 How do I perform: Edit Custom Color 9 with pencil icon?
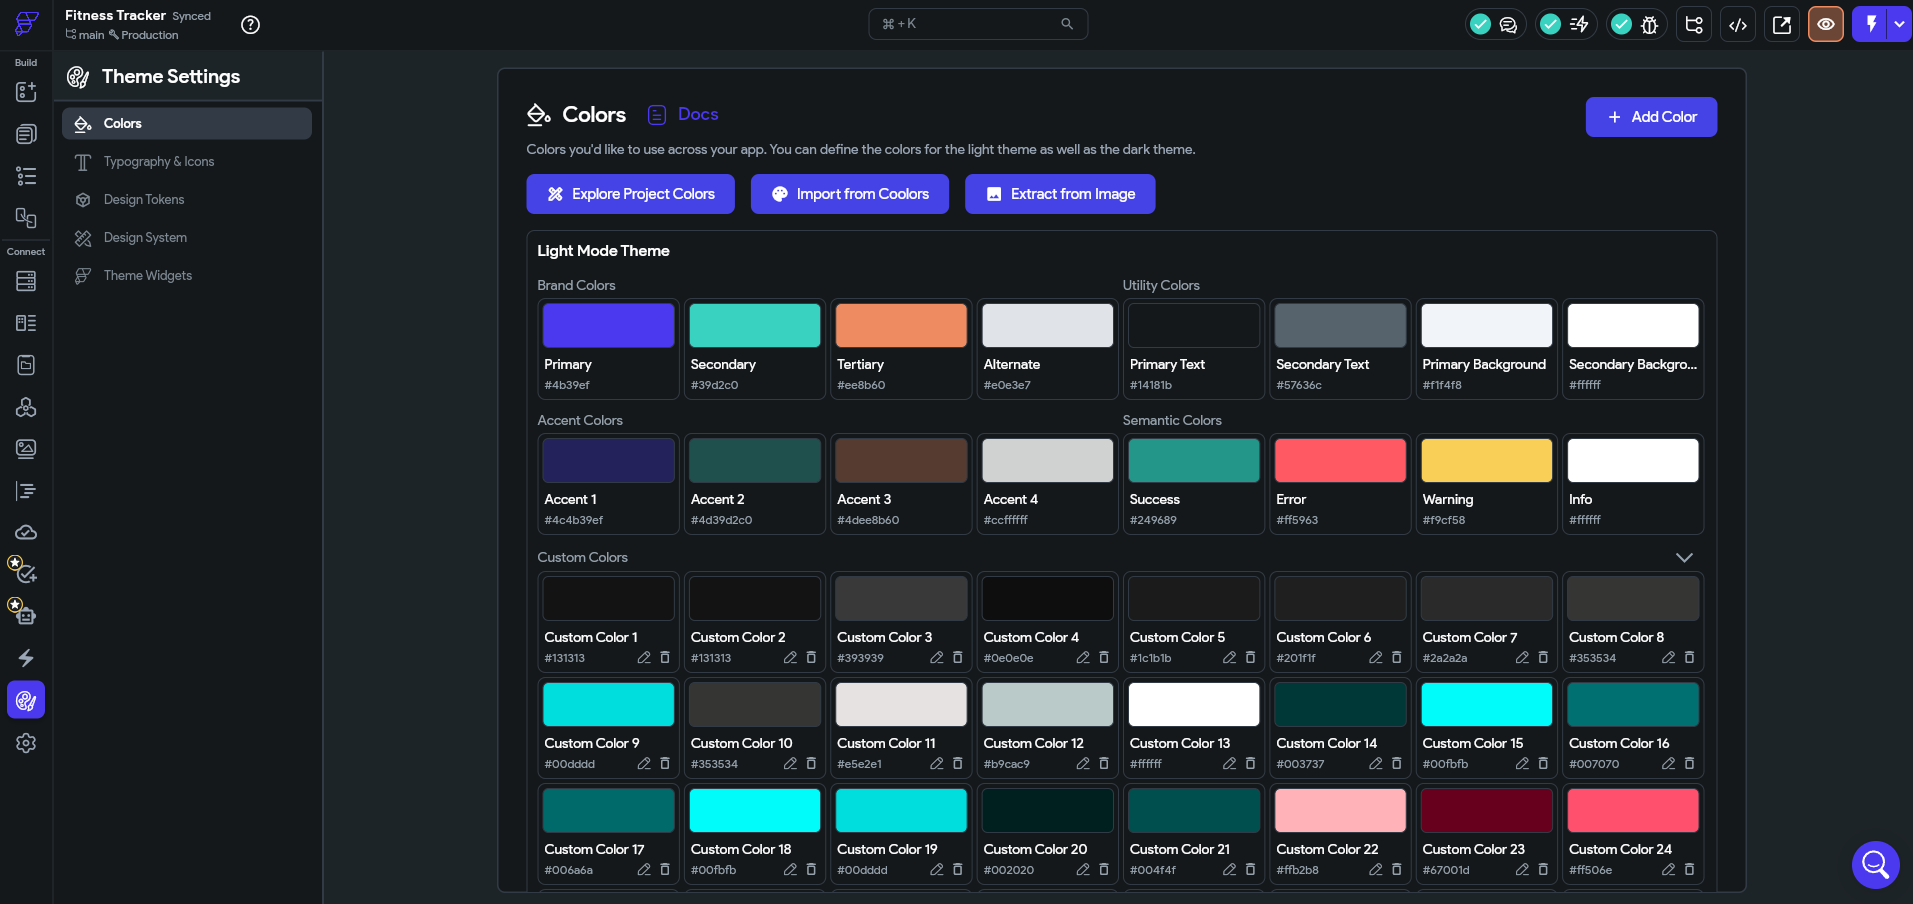644,764
